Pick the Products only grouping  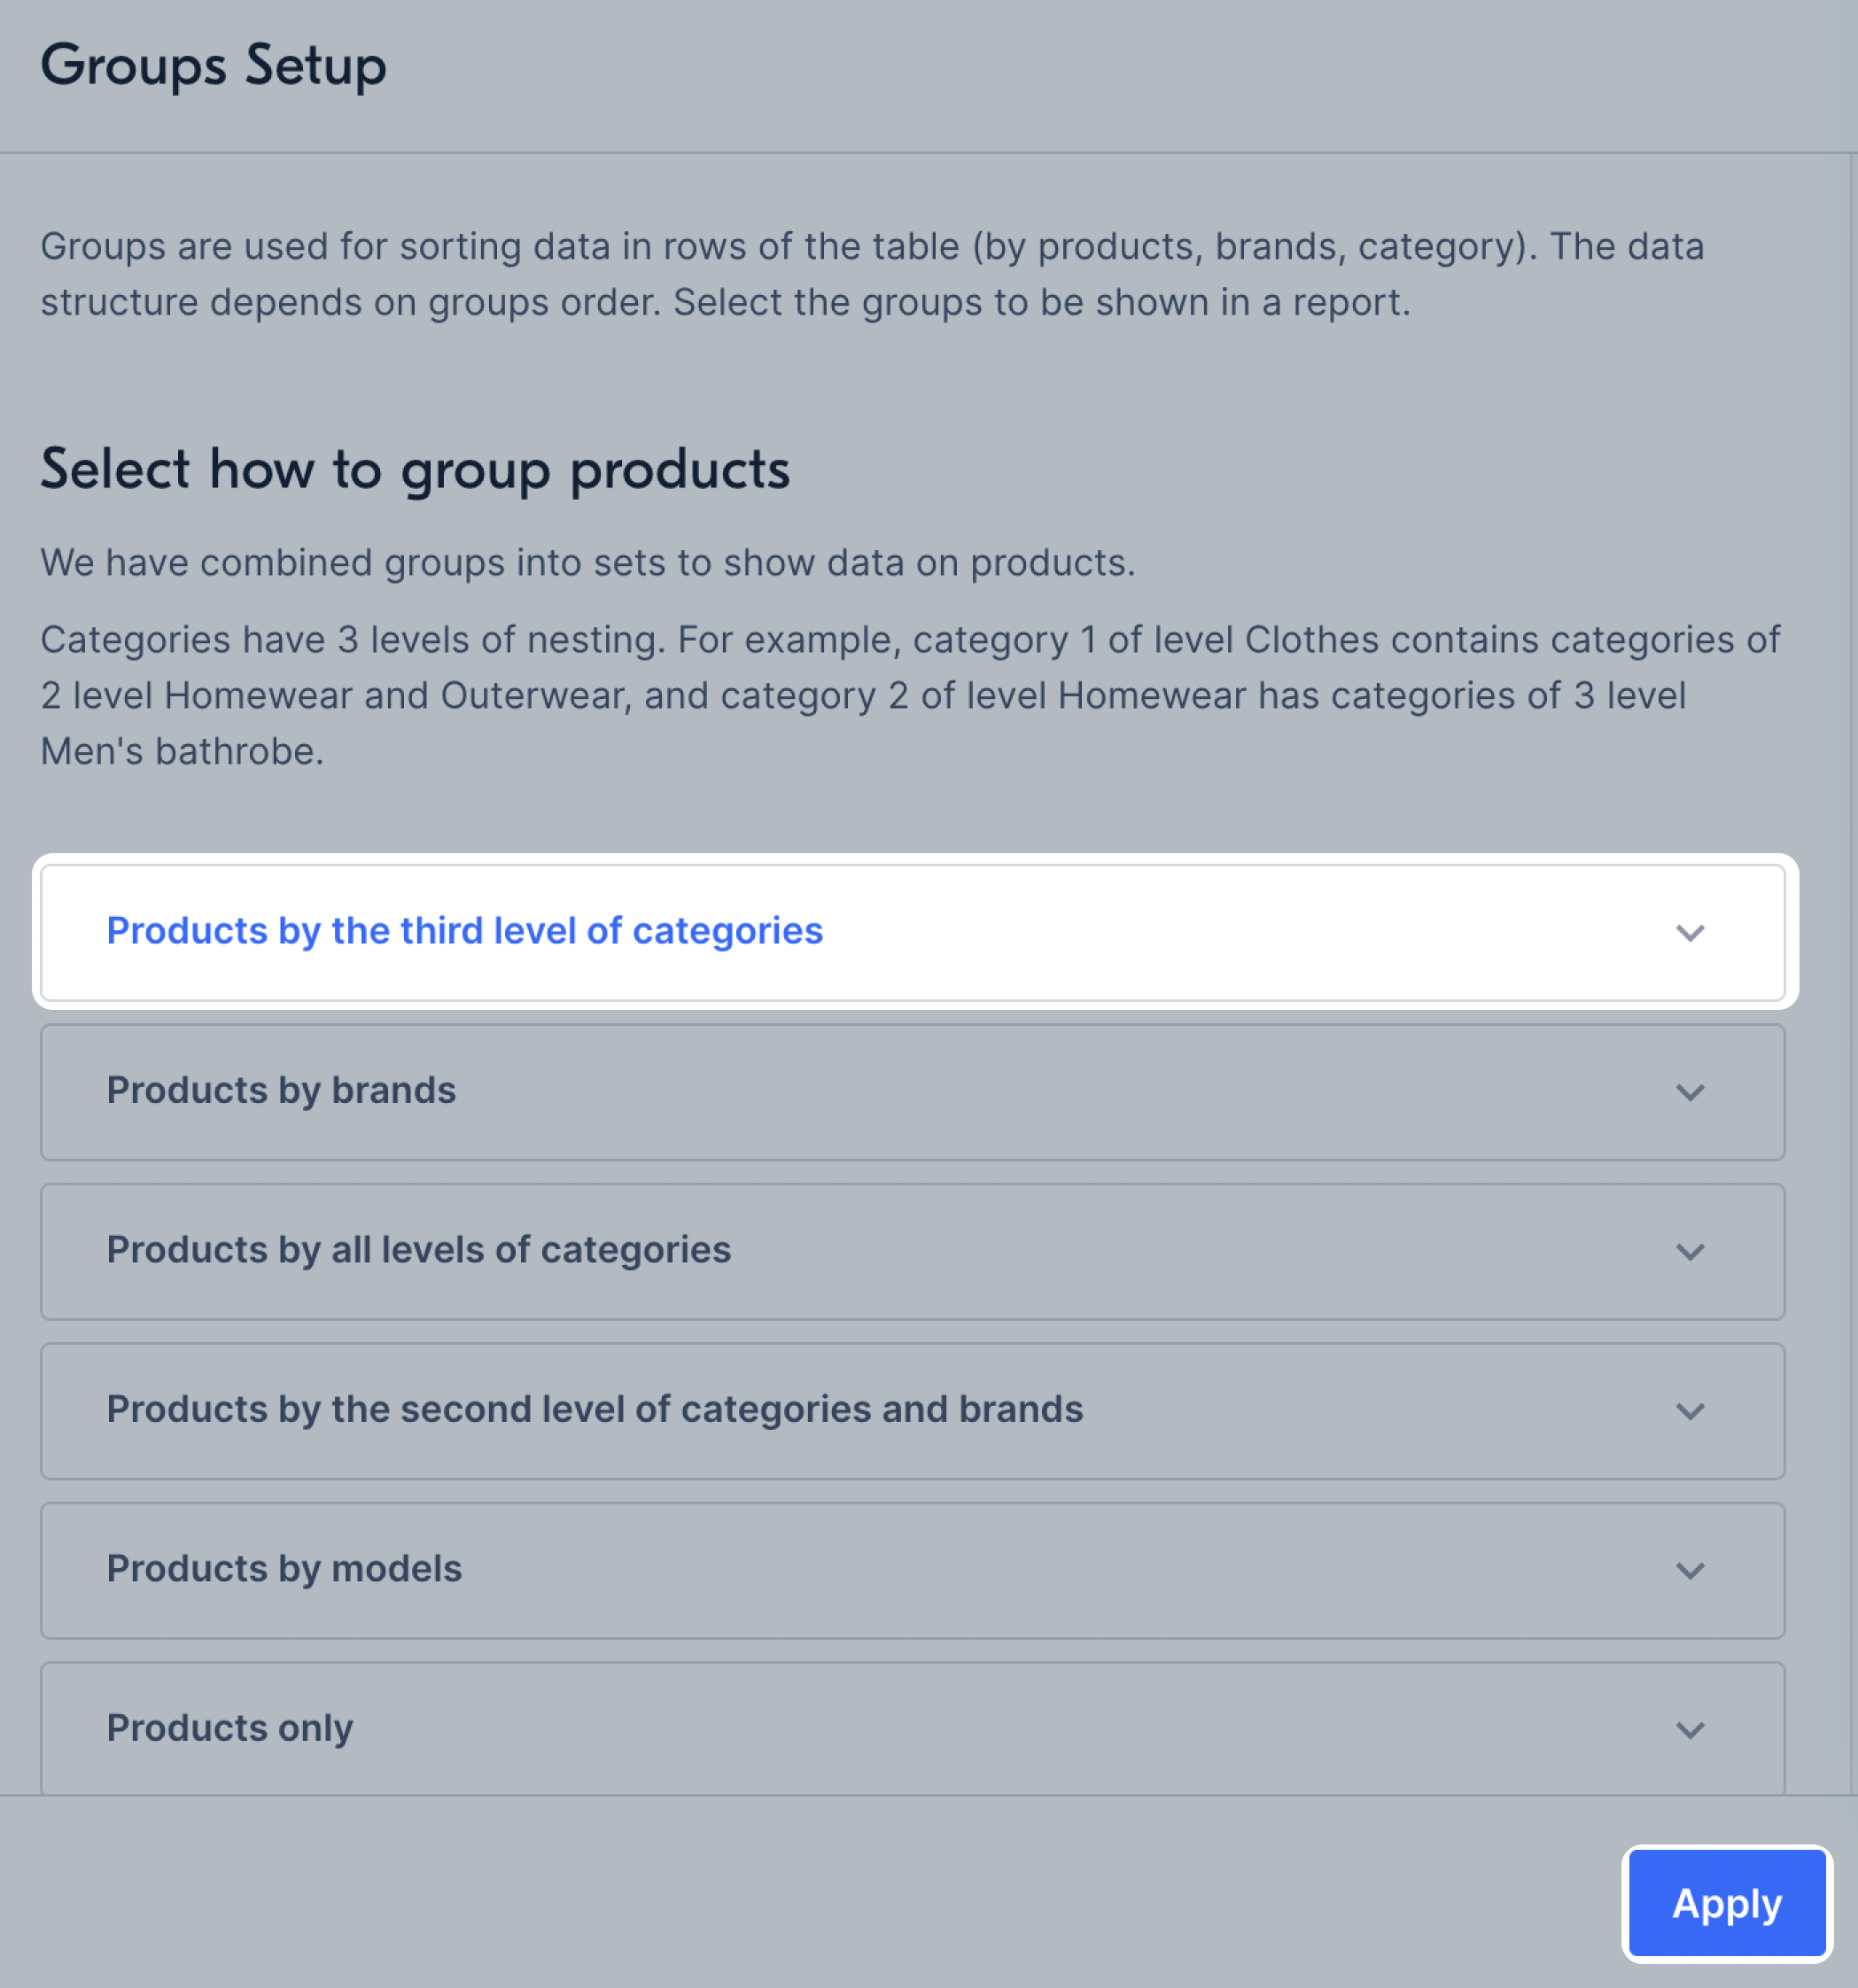[913, 1729]
